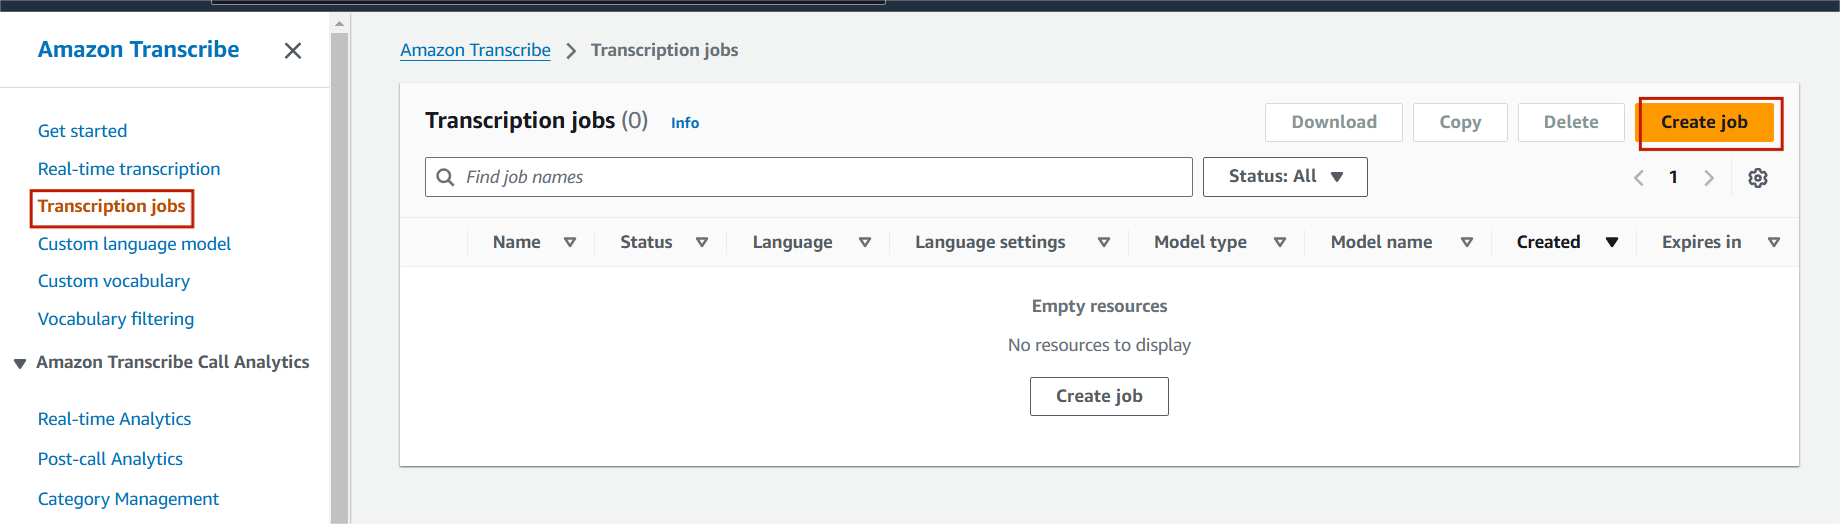Viewport: 1840px width, 524px height.
Task: Open Post-call Analytics page
Action: pos(110,459)
